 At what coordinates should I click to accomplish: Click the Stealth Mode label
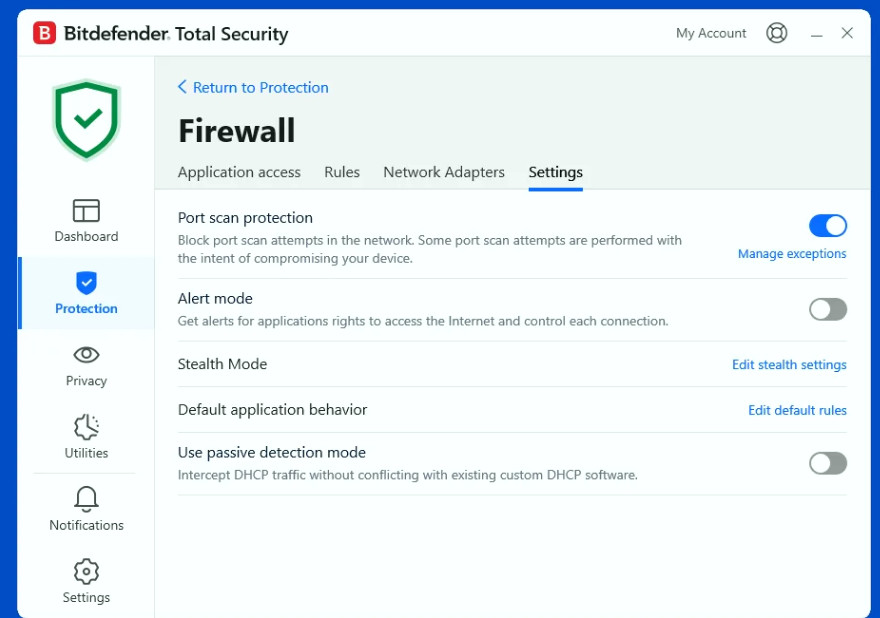pyautogui.click(x=222, y=364)
